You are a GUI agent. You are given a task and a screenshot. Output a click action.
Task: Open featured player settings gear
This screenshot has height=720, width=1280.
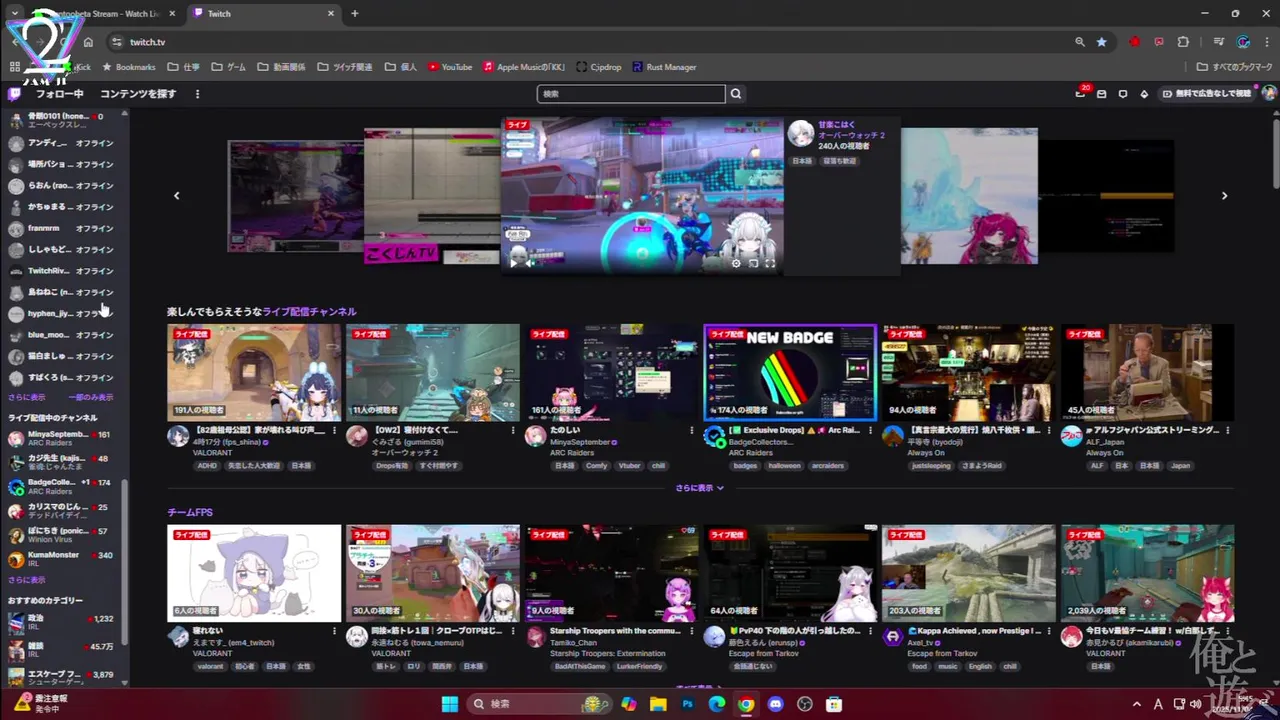736,263
